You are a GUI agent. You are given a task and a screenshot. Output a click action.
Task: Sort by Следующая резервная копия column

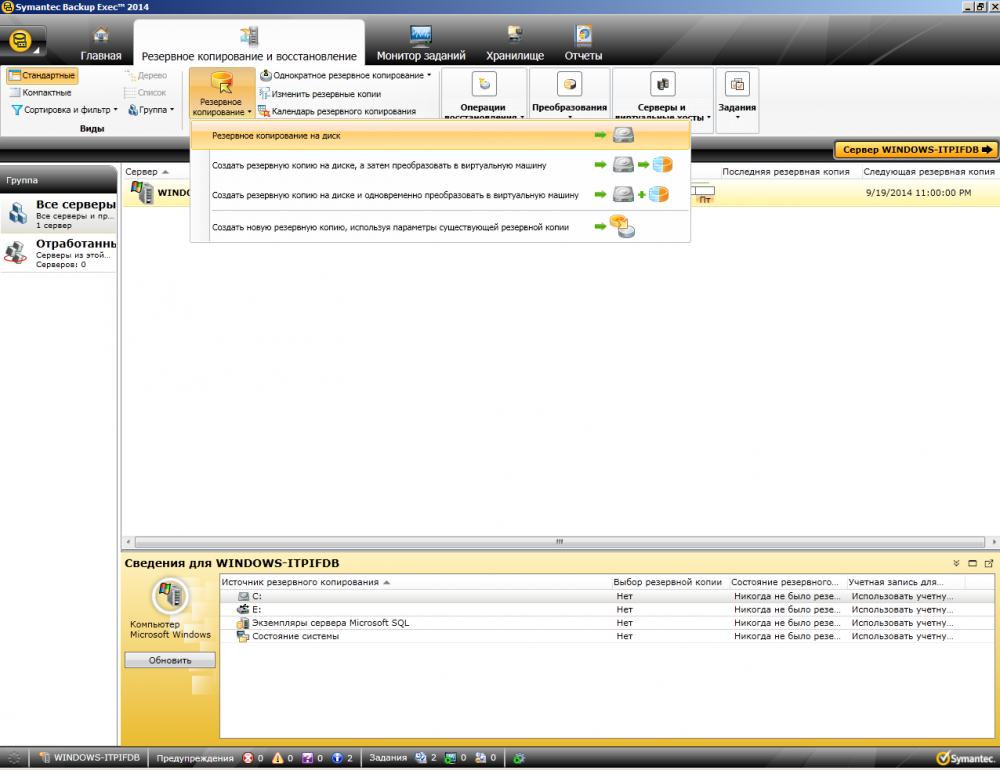(929, 172)
